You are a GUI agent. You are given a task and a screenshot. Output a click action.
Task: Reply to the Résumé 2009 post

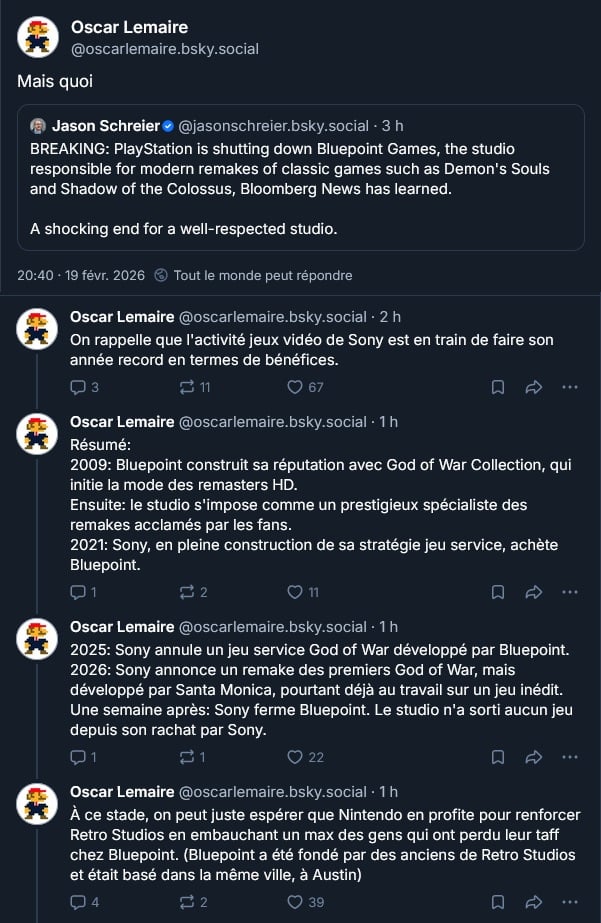coord(78,592)
